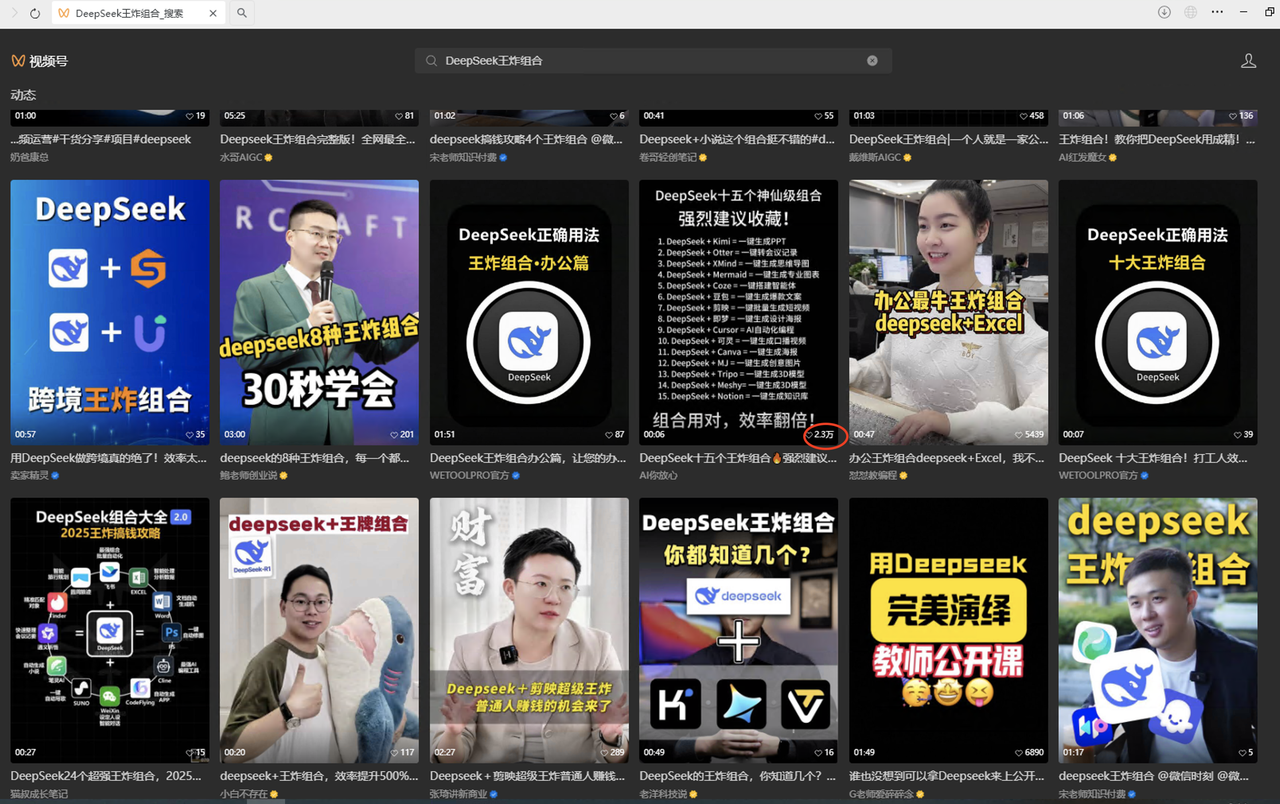Open the video titled 用DeepSeek做跨境真的绝了
The height and width of the screenshot is (804, 1280).
tap(109, 458)
